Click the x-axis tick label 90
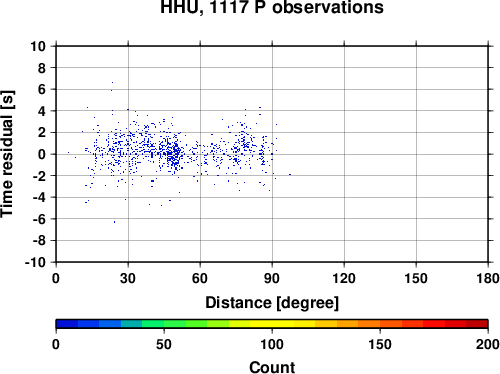This screenshot has width=500, height=374. 272,278
